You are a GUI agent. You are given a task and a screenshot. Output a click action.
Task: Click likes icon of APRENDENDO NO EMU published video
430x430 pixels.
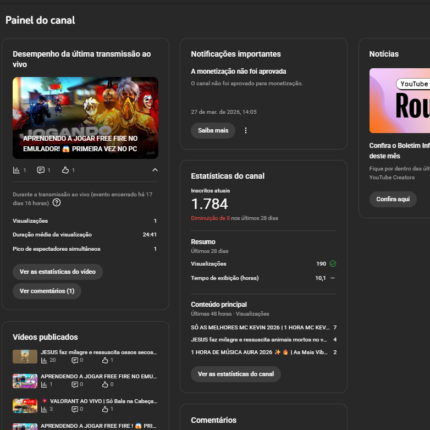[x=105, y=385]
